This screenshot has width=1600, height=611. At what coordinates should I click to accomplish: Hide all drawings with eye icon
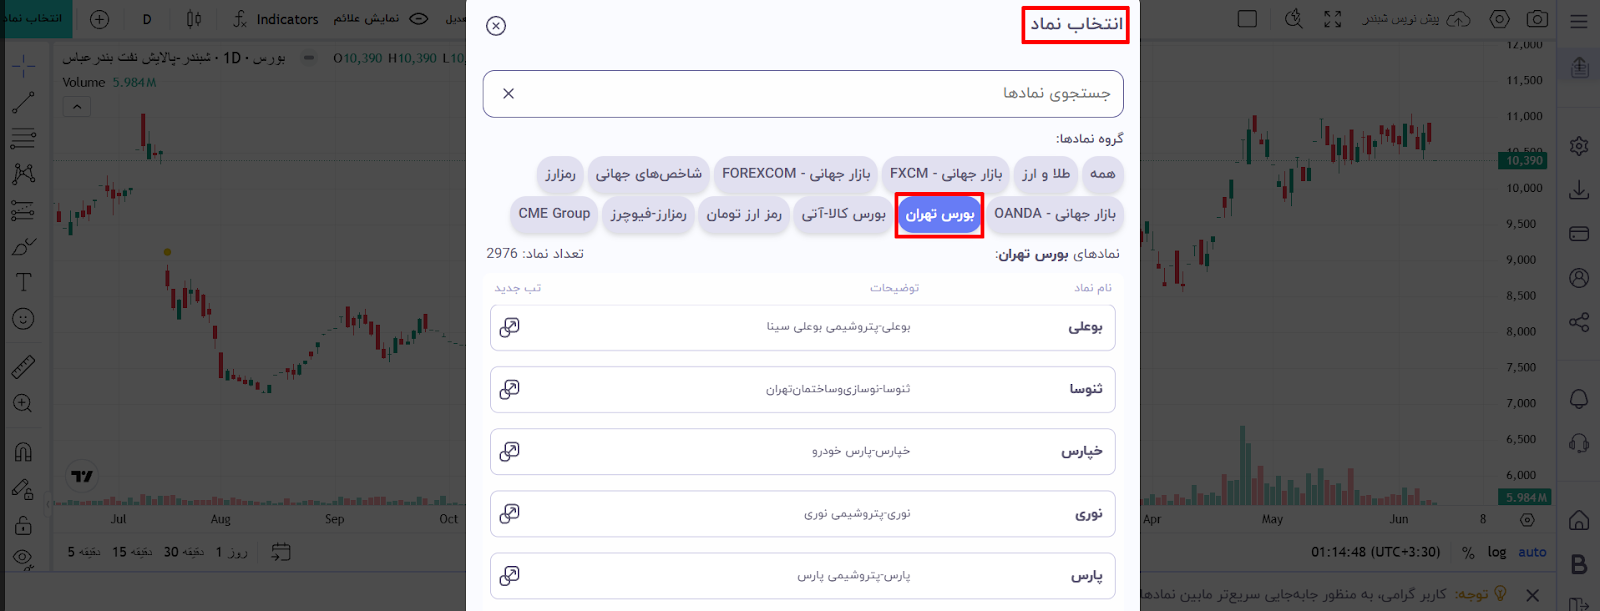point(23,557)
